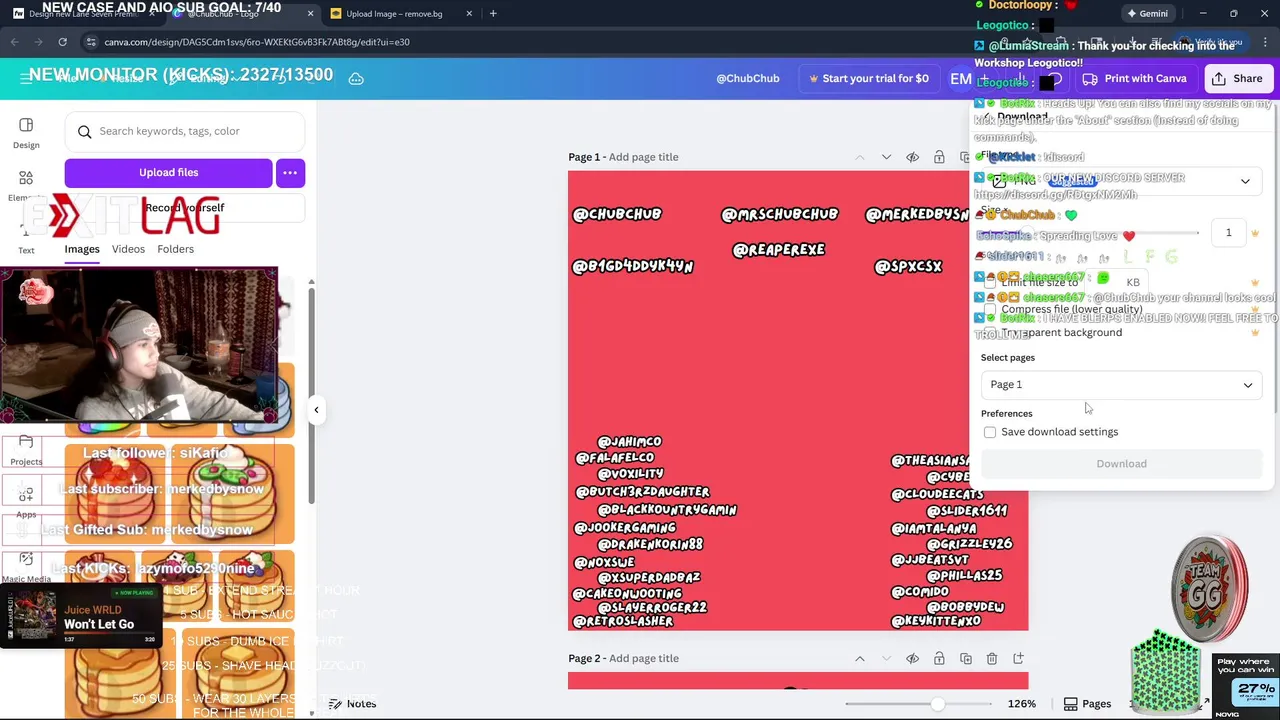Click the Share button
Image resolution: width=1280 pixels, height=720 pixels.
(x=1238, y=78)
